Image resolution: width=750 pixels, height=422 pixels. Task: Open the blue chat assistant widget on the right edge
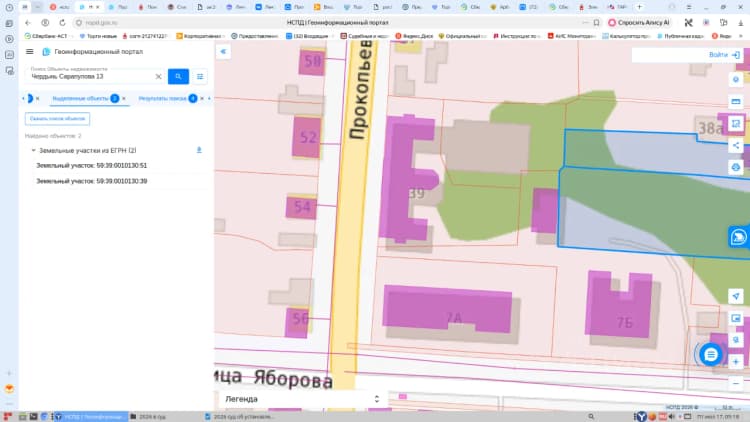(738, 237)
